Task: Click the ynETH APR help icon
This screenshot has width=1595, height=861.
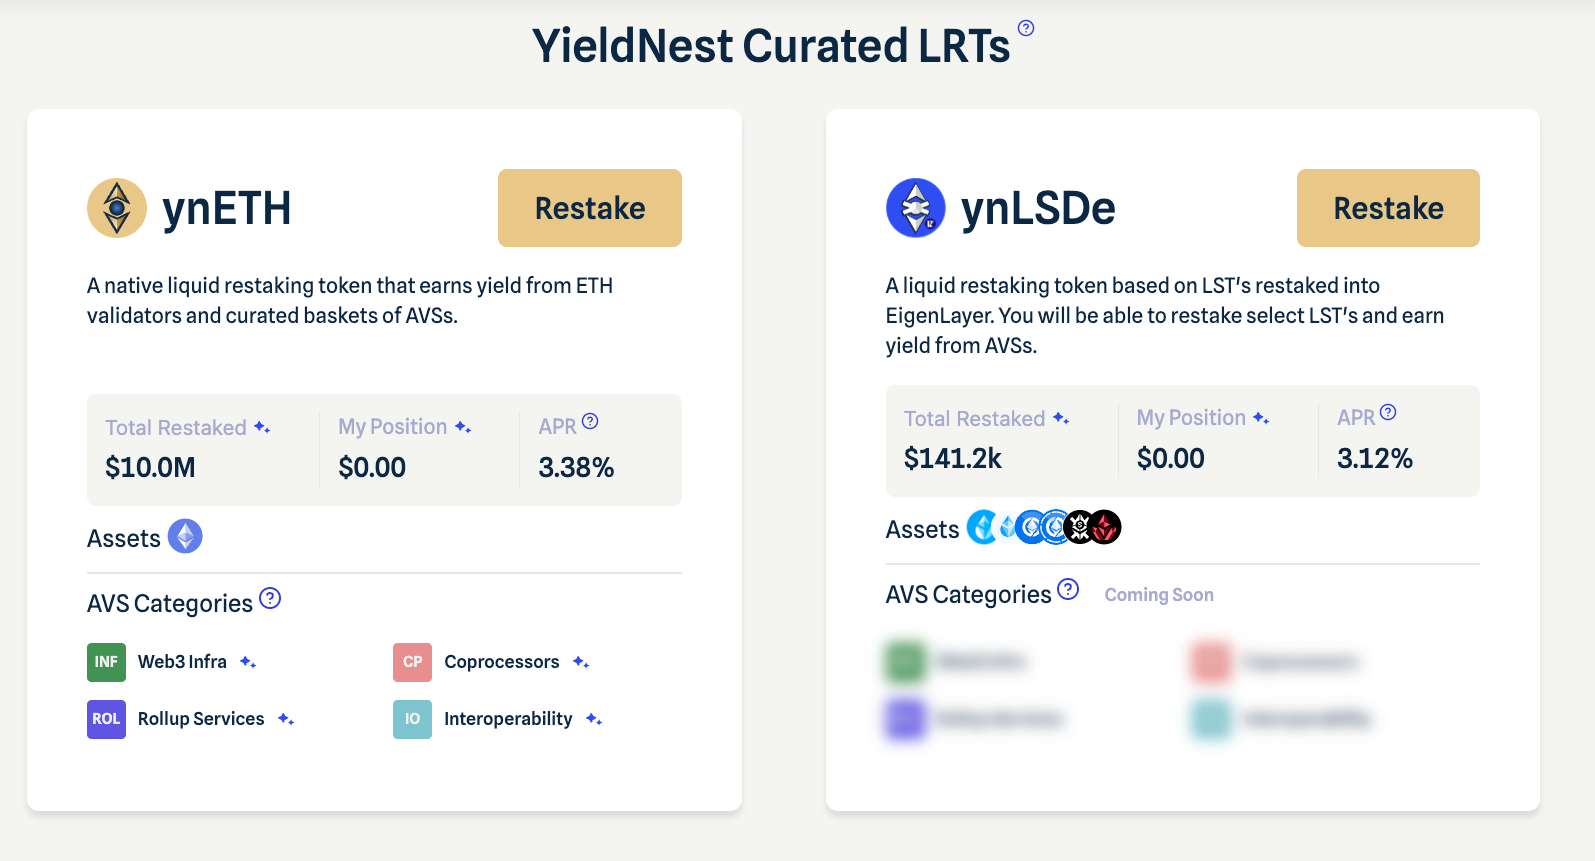Action: coord(590,421)
